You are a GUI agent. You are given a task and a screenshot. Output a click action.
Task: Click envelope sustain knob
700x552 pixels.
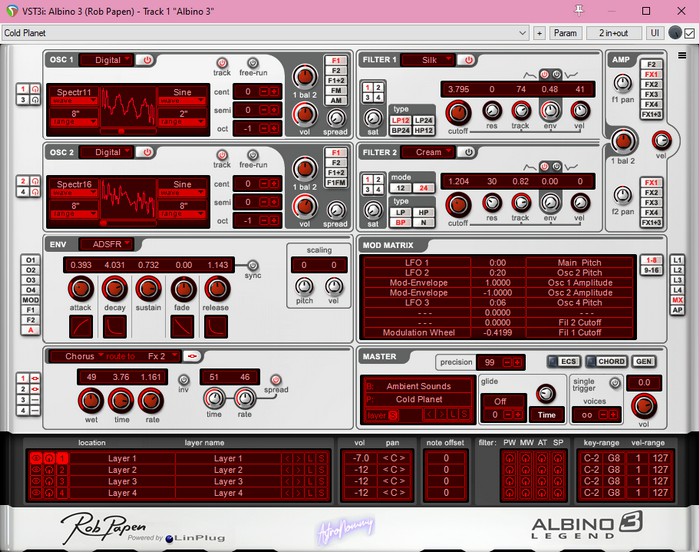point(148,289)
